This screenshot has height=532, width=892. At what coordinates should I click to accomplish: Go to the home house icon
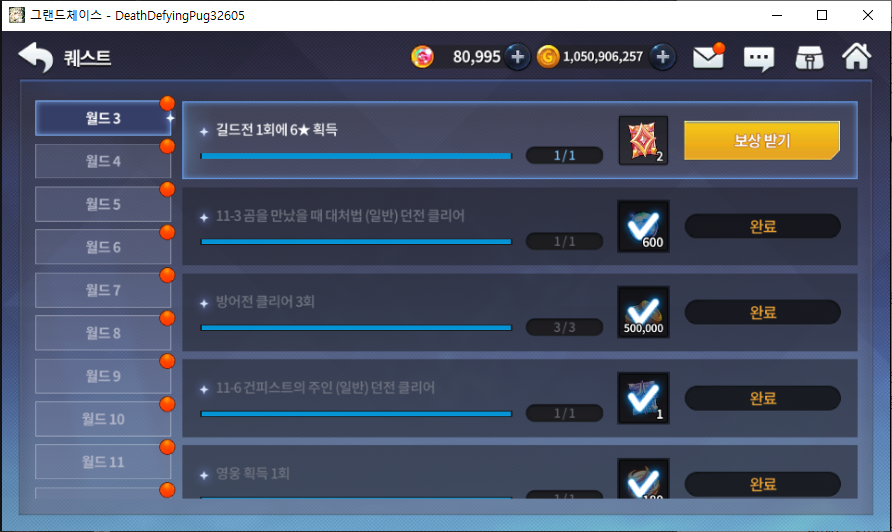coord(857,56)
